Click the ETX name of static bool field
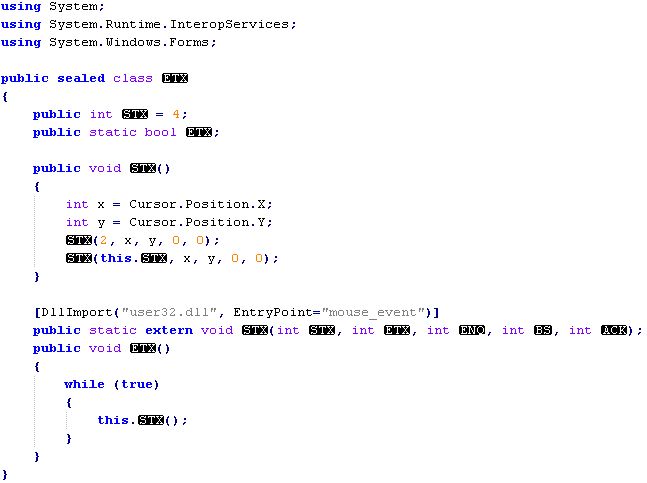647x483 pixels. (x=199, y=132)
